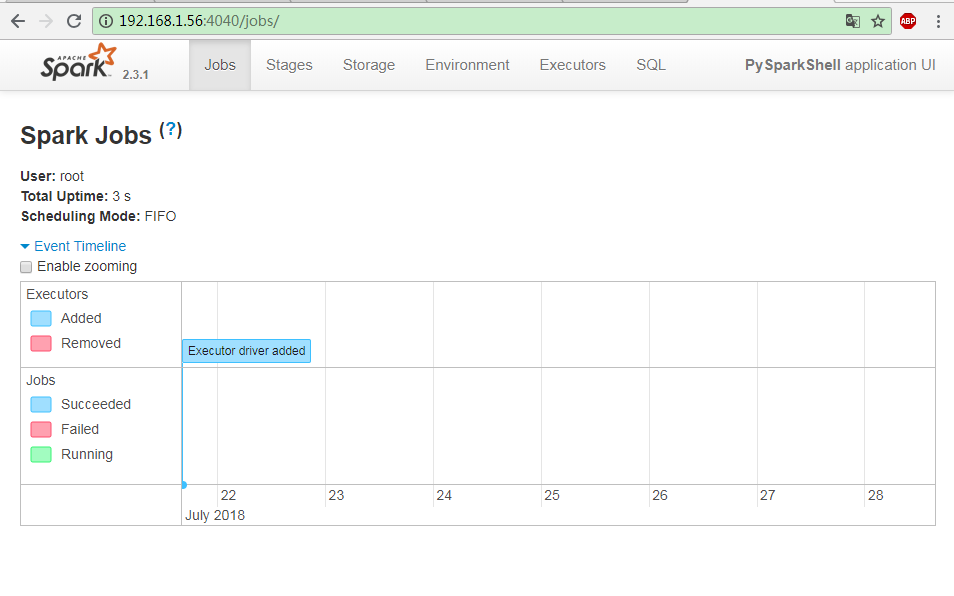Click the green Running jobs legend swatch
The width and height of the screenshot is (954, 596).
click(x=41, y=455)
